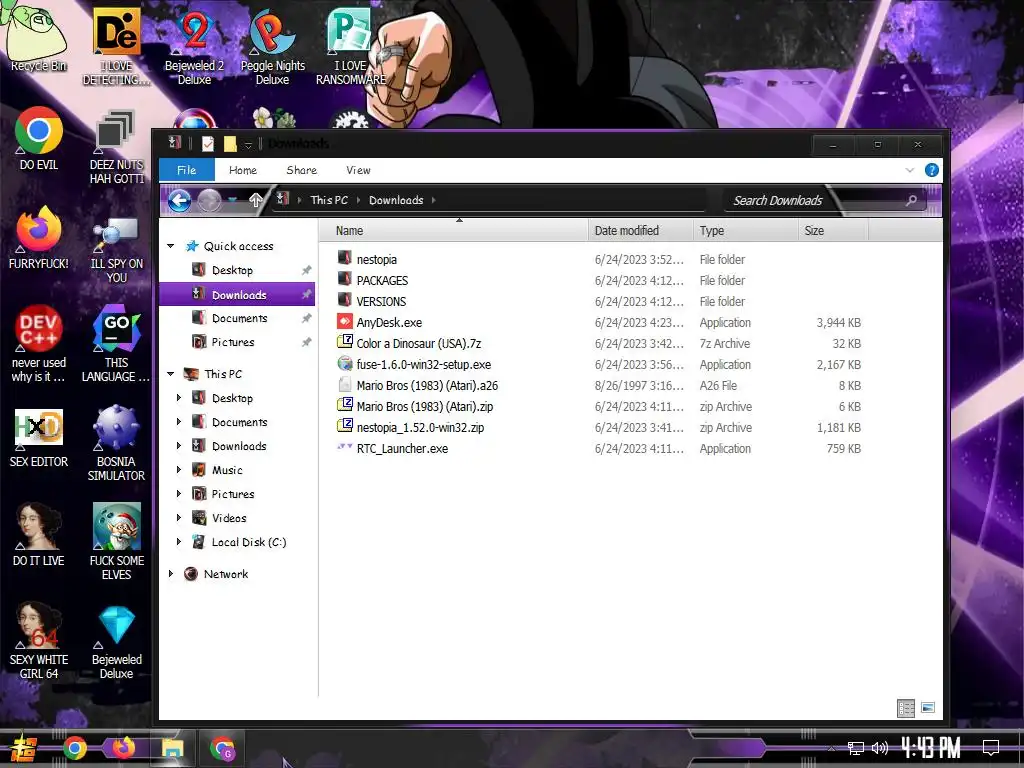Expand the Videos tree node
This screenshot has height=768, width=1024.
pyautogui.click(x=178, y=518)
